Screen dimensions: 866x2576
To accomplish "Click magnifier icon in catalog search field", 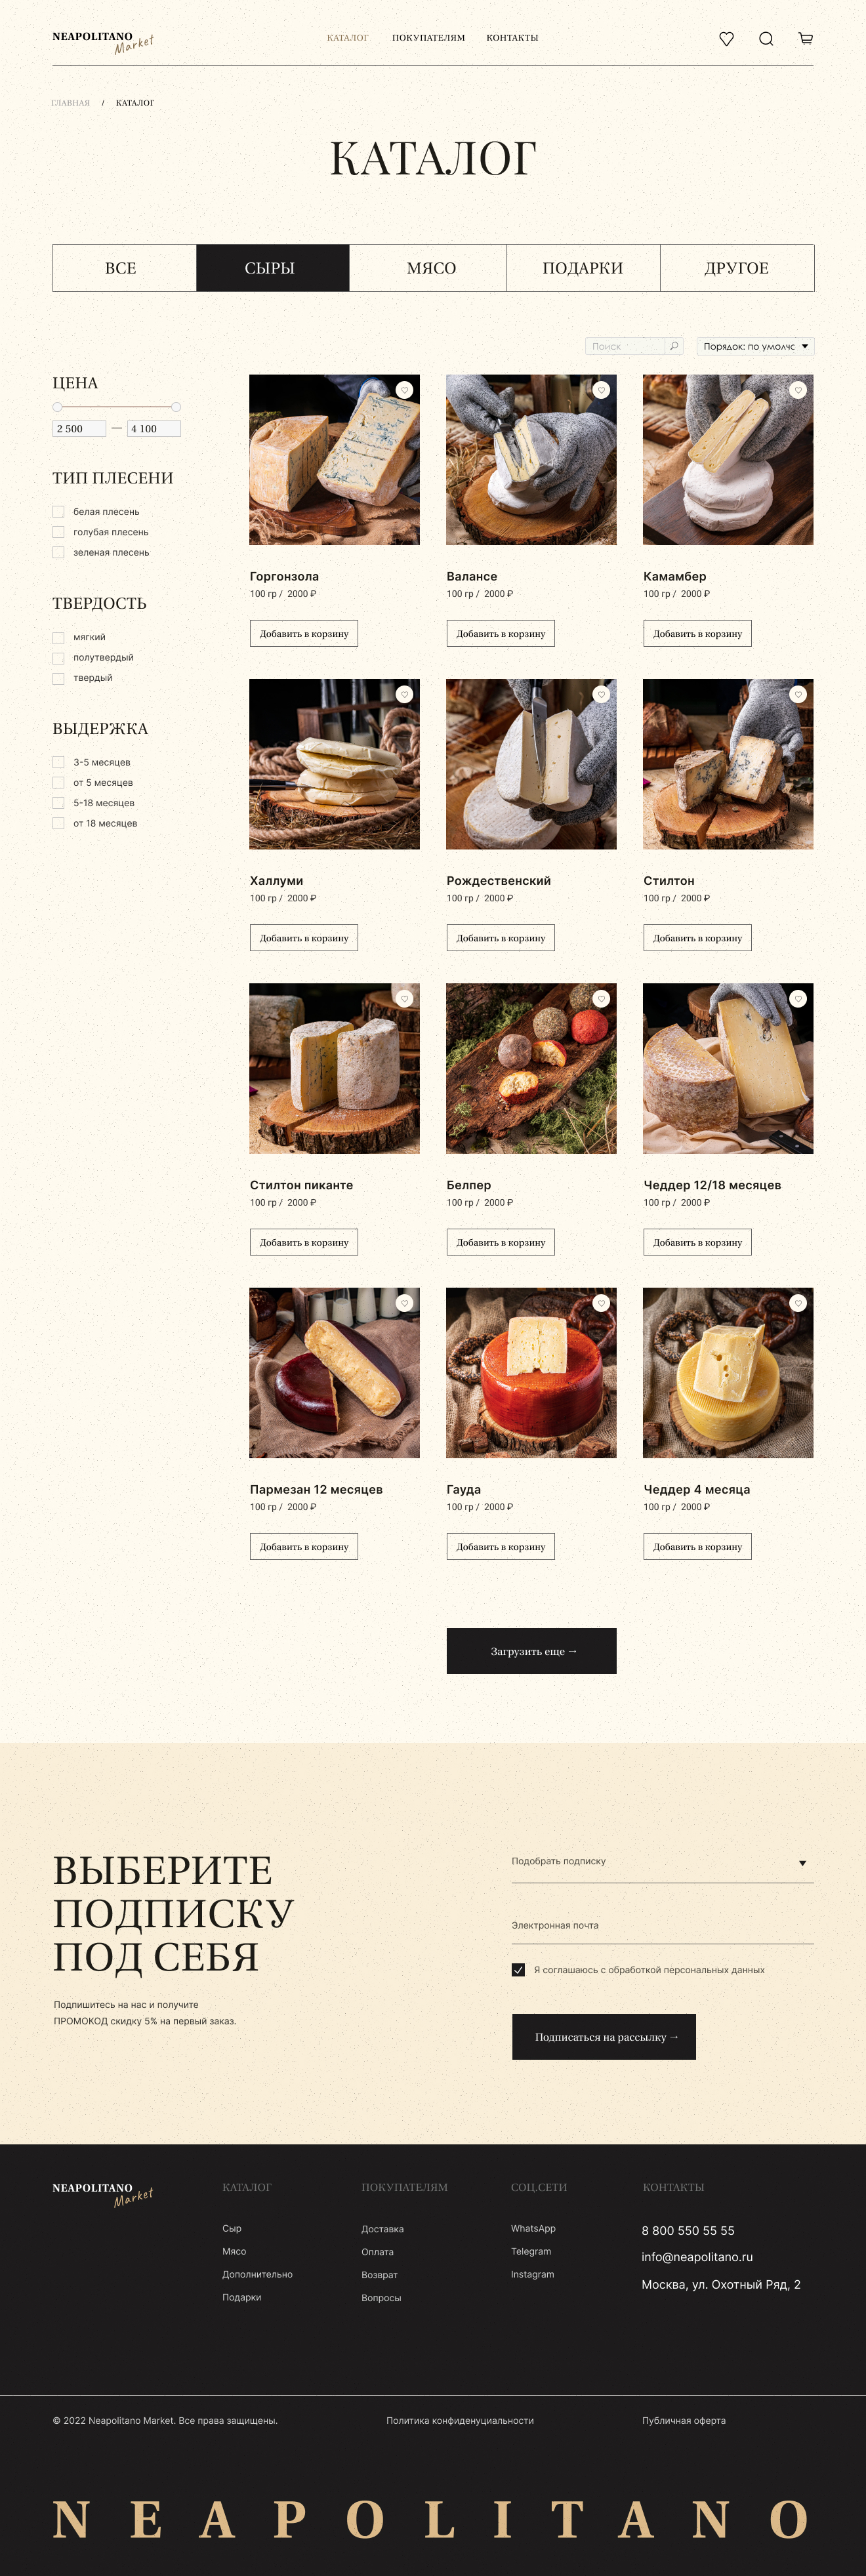I will (674, 346).
